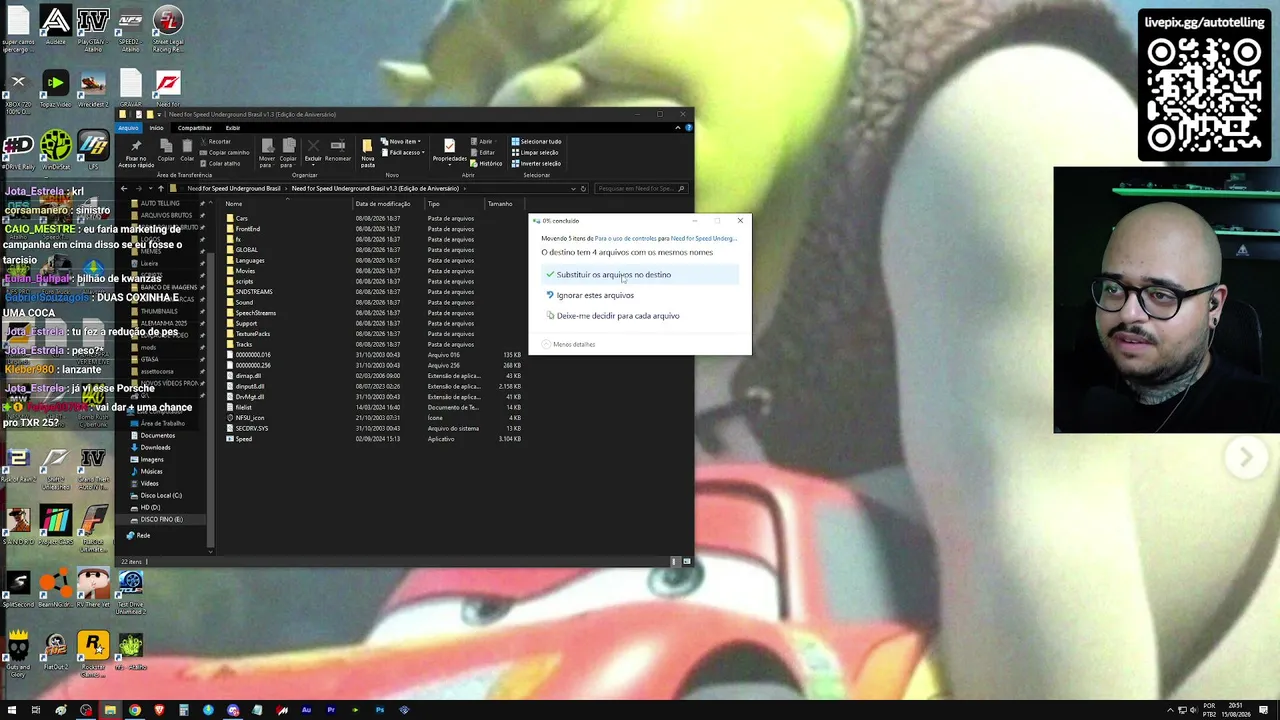Screen dimensions: 1280x720
Task: Open the Abrir dropdown in the ribbon
Action: pos(485,142)
